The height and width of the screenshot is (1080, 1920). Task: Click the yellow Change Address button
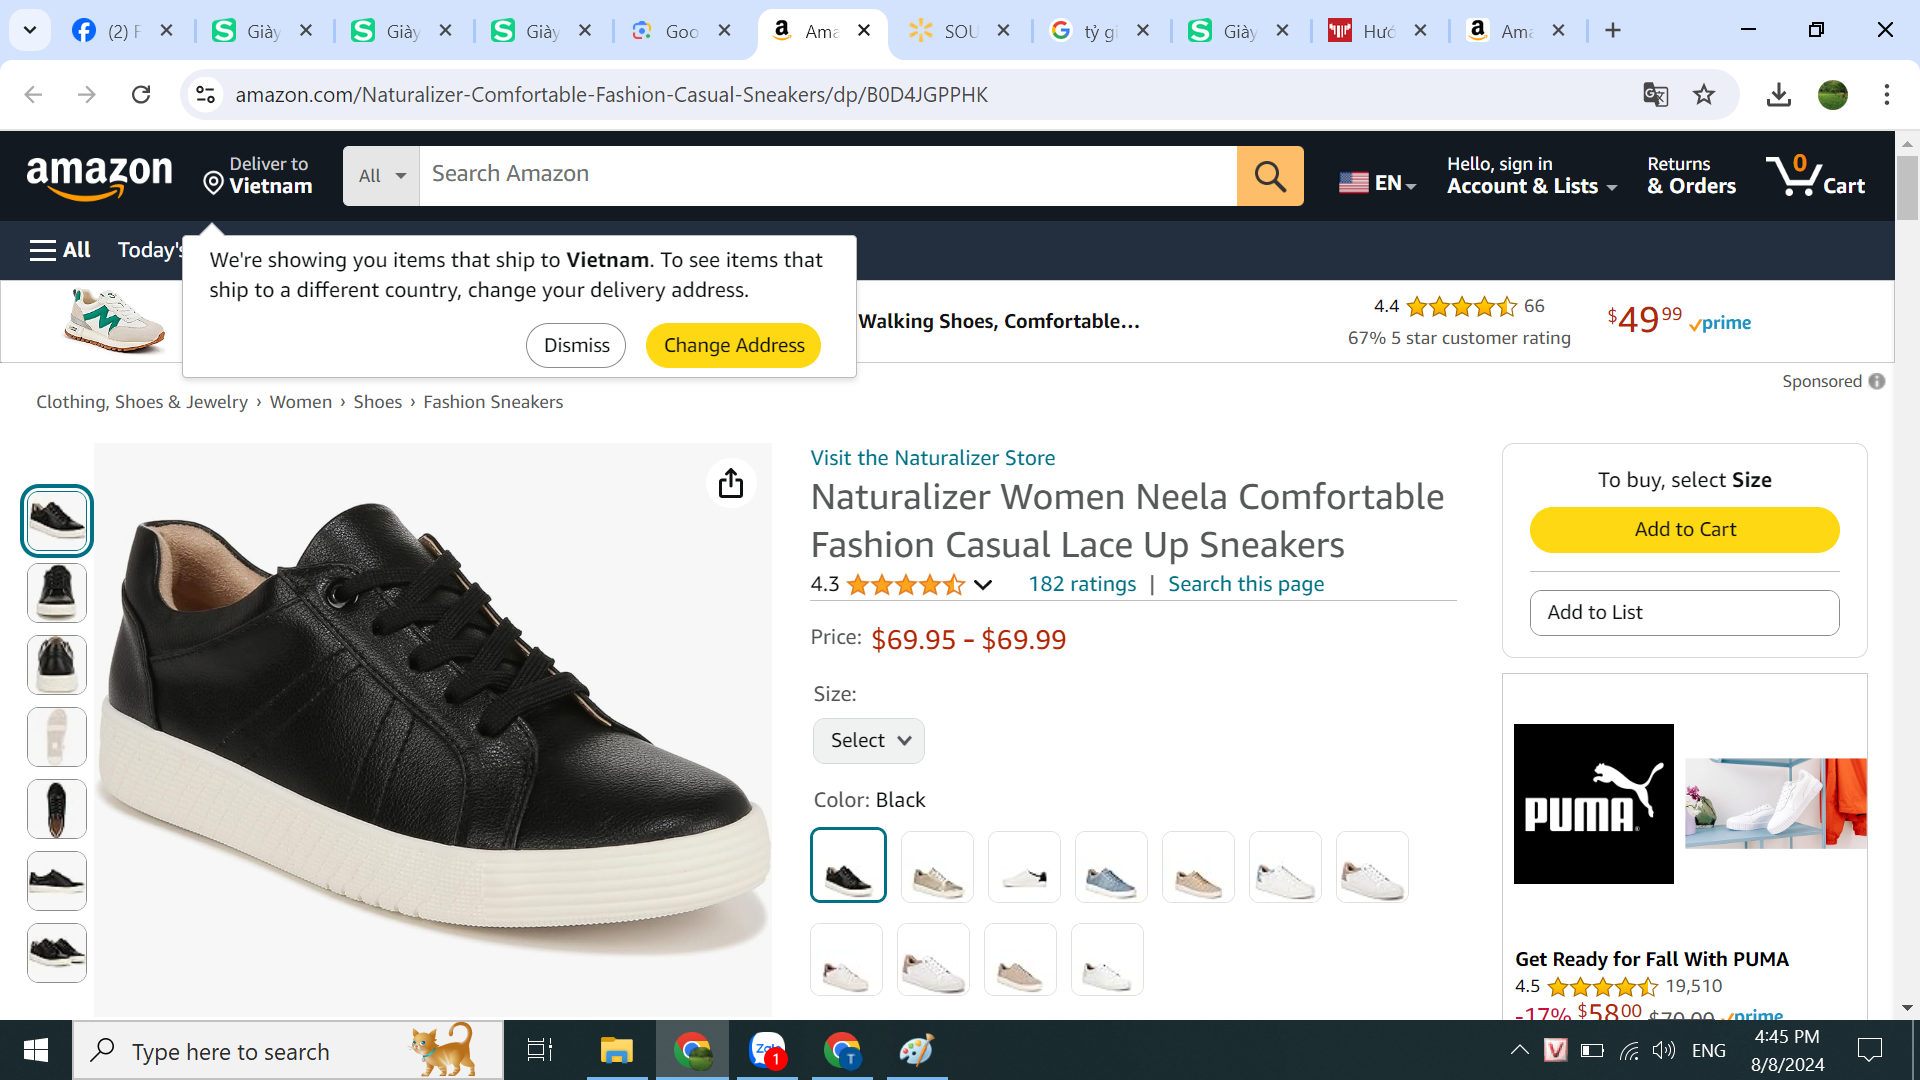pyautogui.click(x=733, y=345)
